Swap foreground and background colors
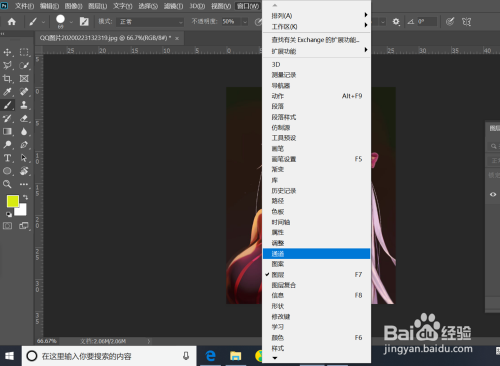 click(x=26, y=197)
